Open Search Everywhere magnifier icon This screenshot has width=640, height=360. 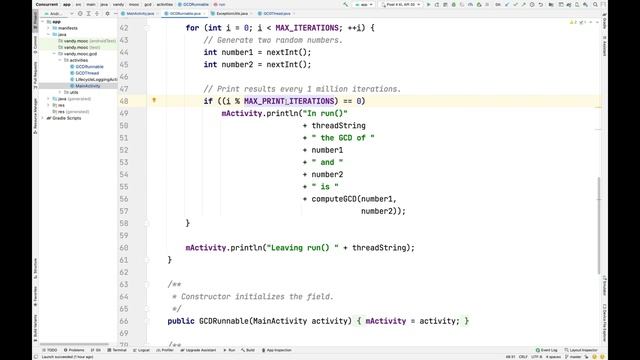coord(595,4)
